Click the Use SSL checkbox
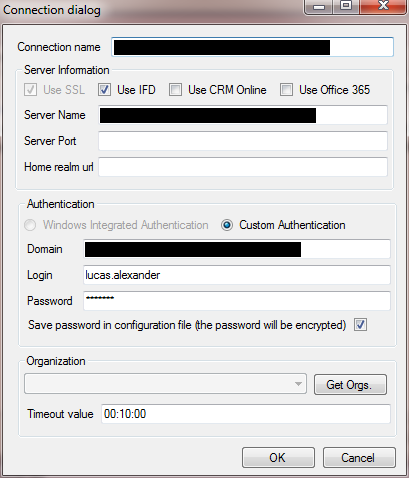 pyautogui.click(x=30, y=90)
